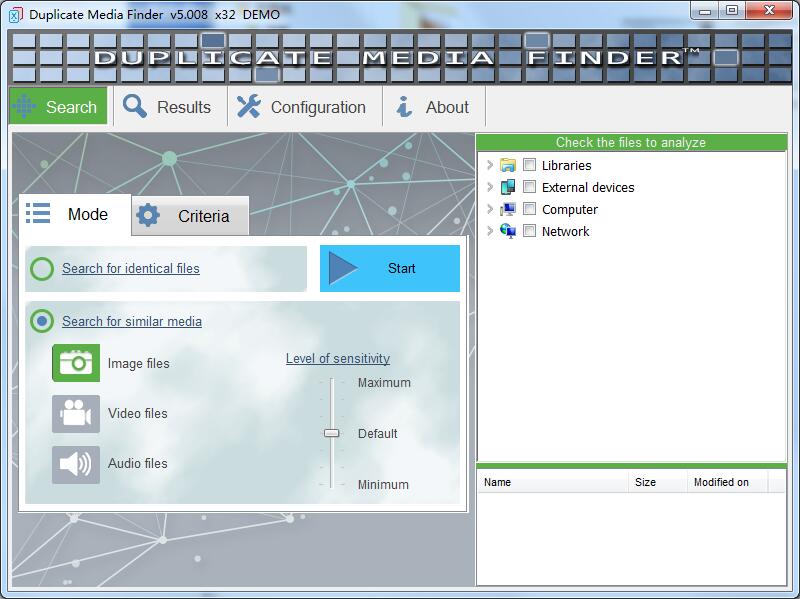
Task: Click the wrench icon on Configuration tab
Action: pyautogui.click(x=248, y=107)
